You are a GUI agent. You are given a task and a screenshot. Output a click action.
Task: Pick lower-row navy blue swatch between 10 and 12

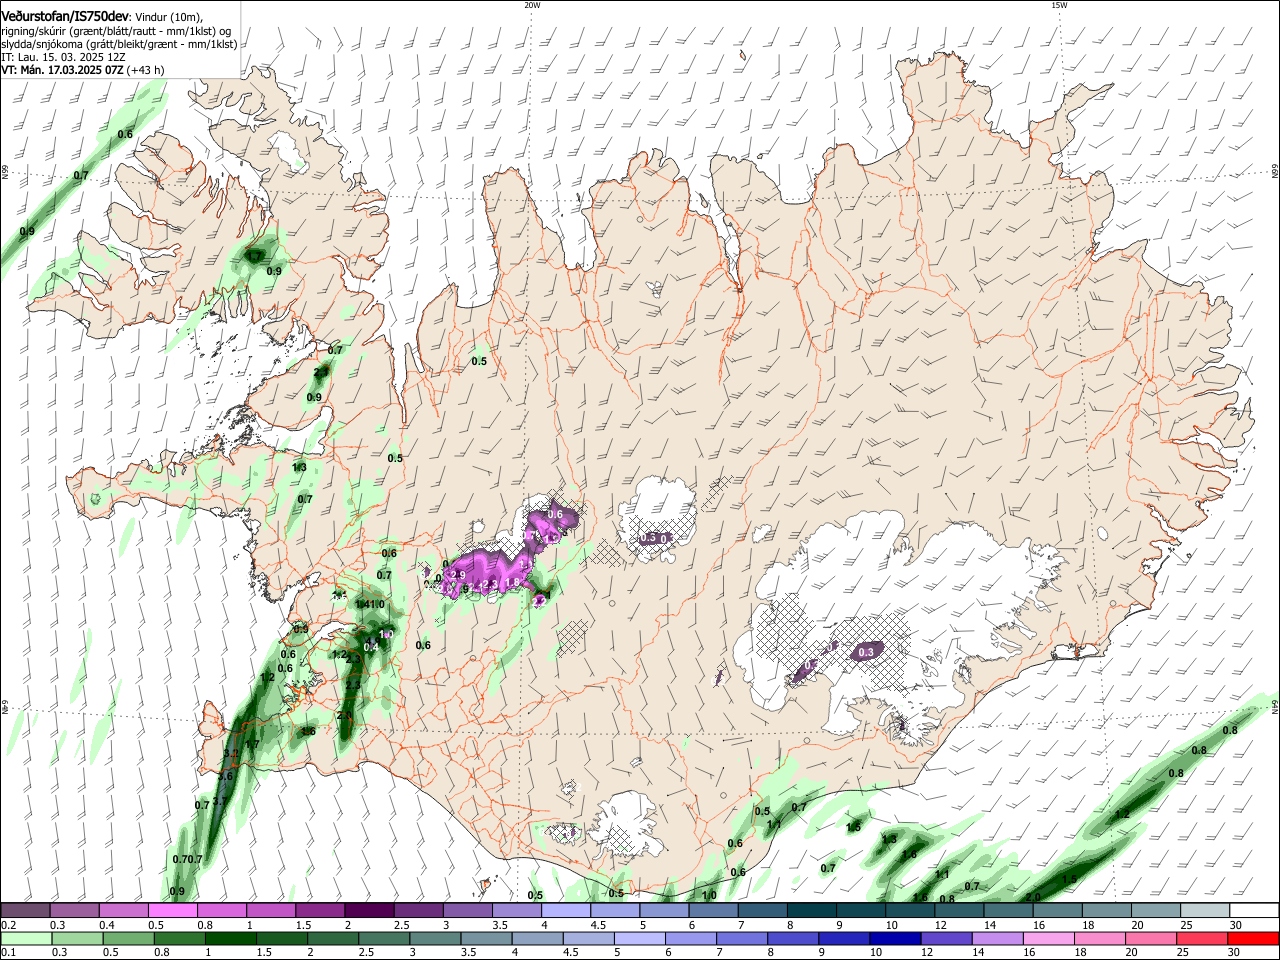(x=896, y=938)
